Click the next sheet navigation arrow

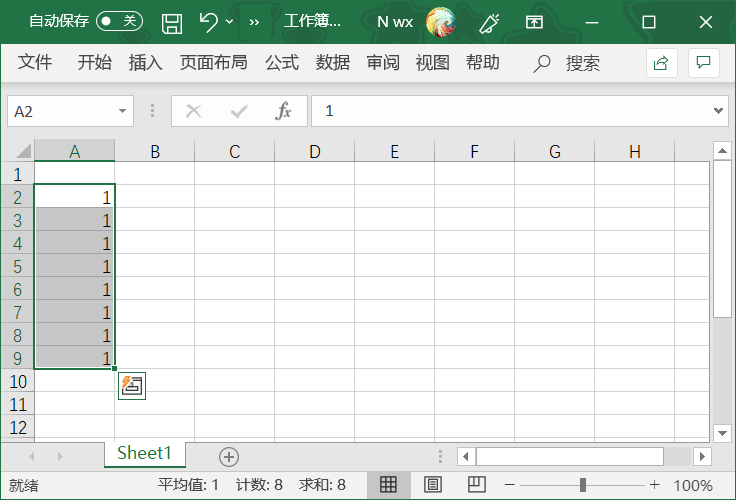(60, 456)
